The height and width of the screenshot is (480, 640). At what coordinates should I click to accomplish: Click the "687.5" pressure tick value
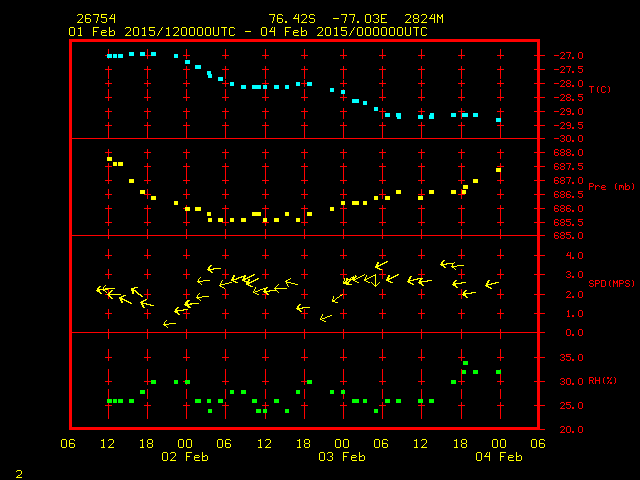pos(568,167)
